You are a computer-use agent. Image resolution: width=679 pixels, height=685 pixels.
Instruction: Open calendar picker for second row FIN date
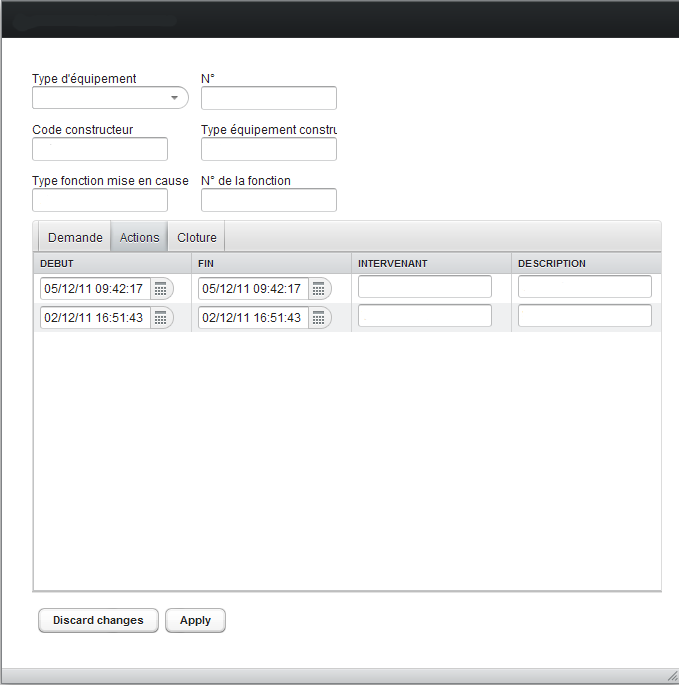(319, 318)
